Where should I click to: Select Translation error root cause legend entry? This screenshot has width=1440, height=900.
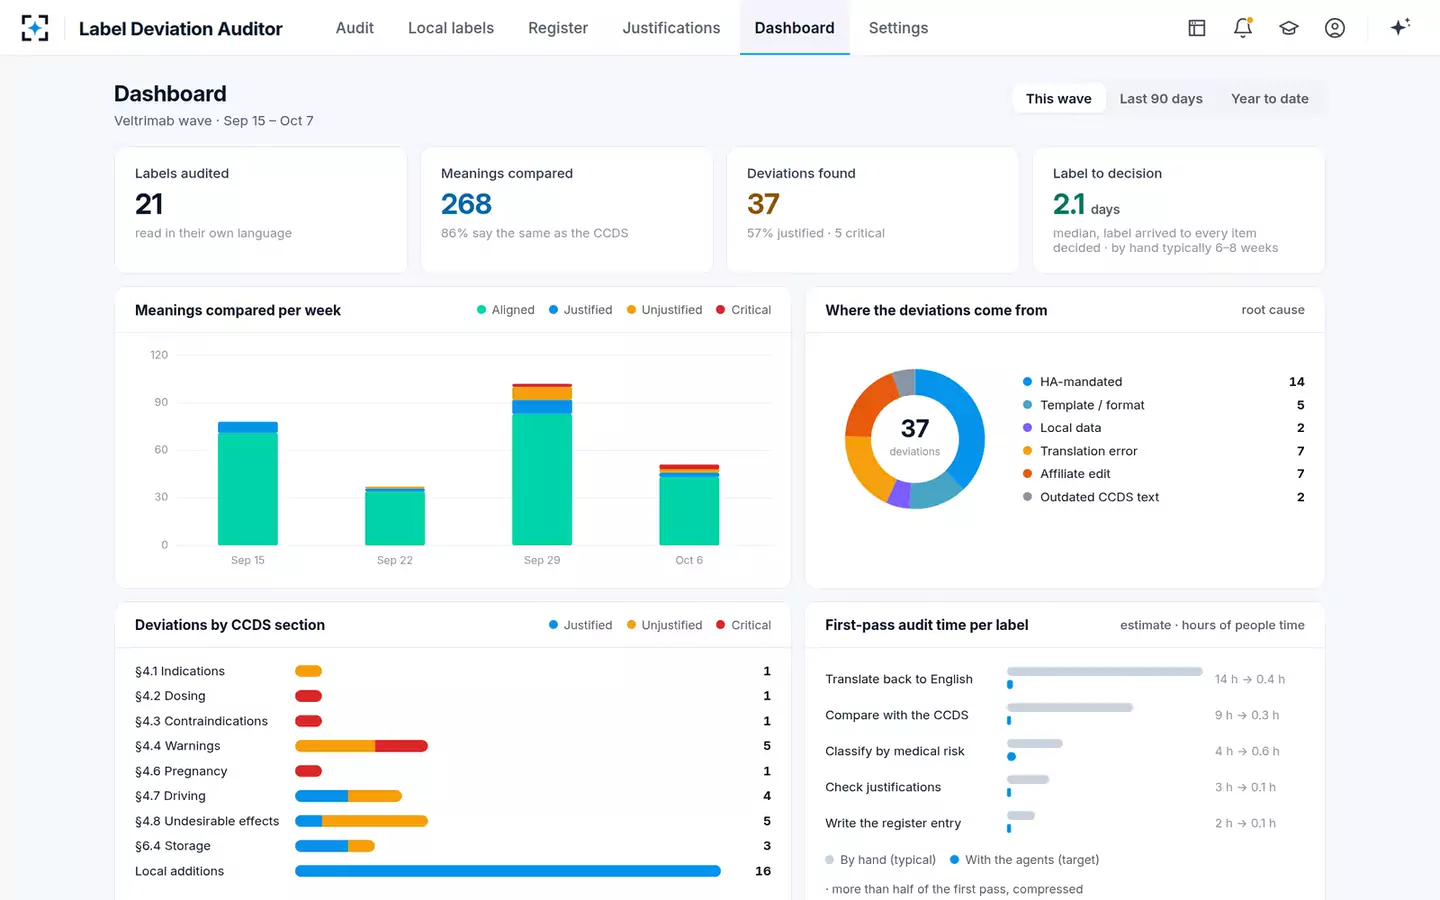(x=1163, y=451)
